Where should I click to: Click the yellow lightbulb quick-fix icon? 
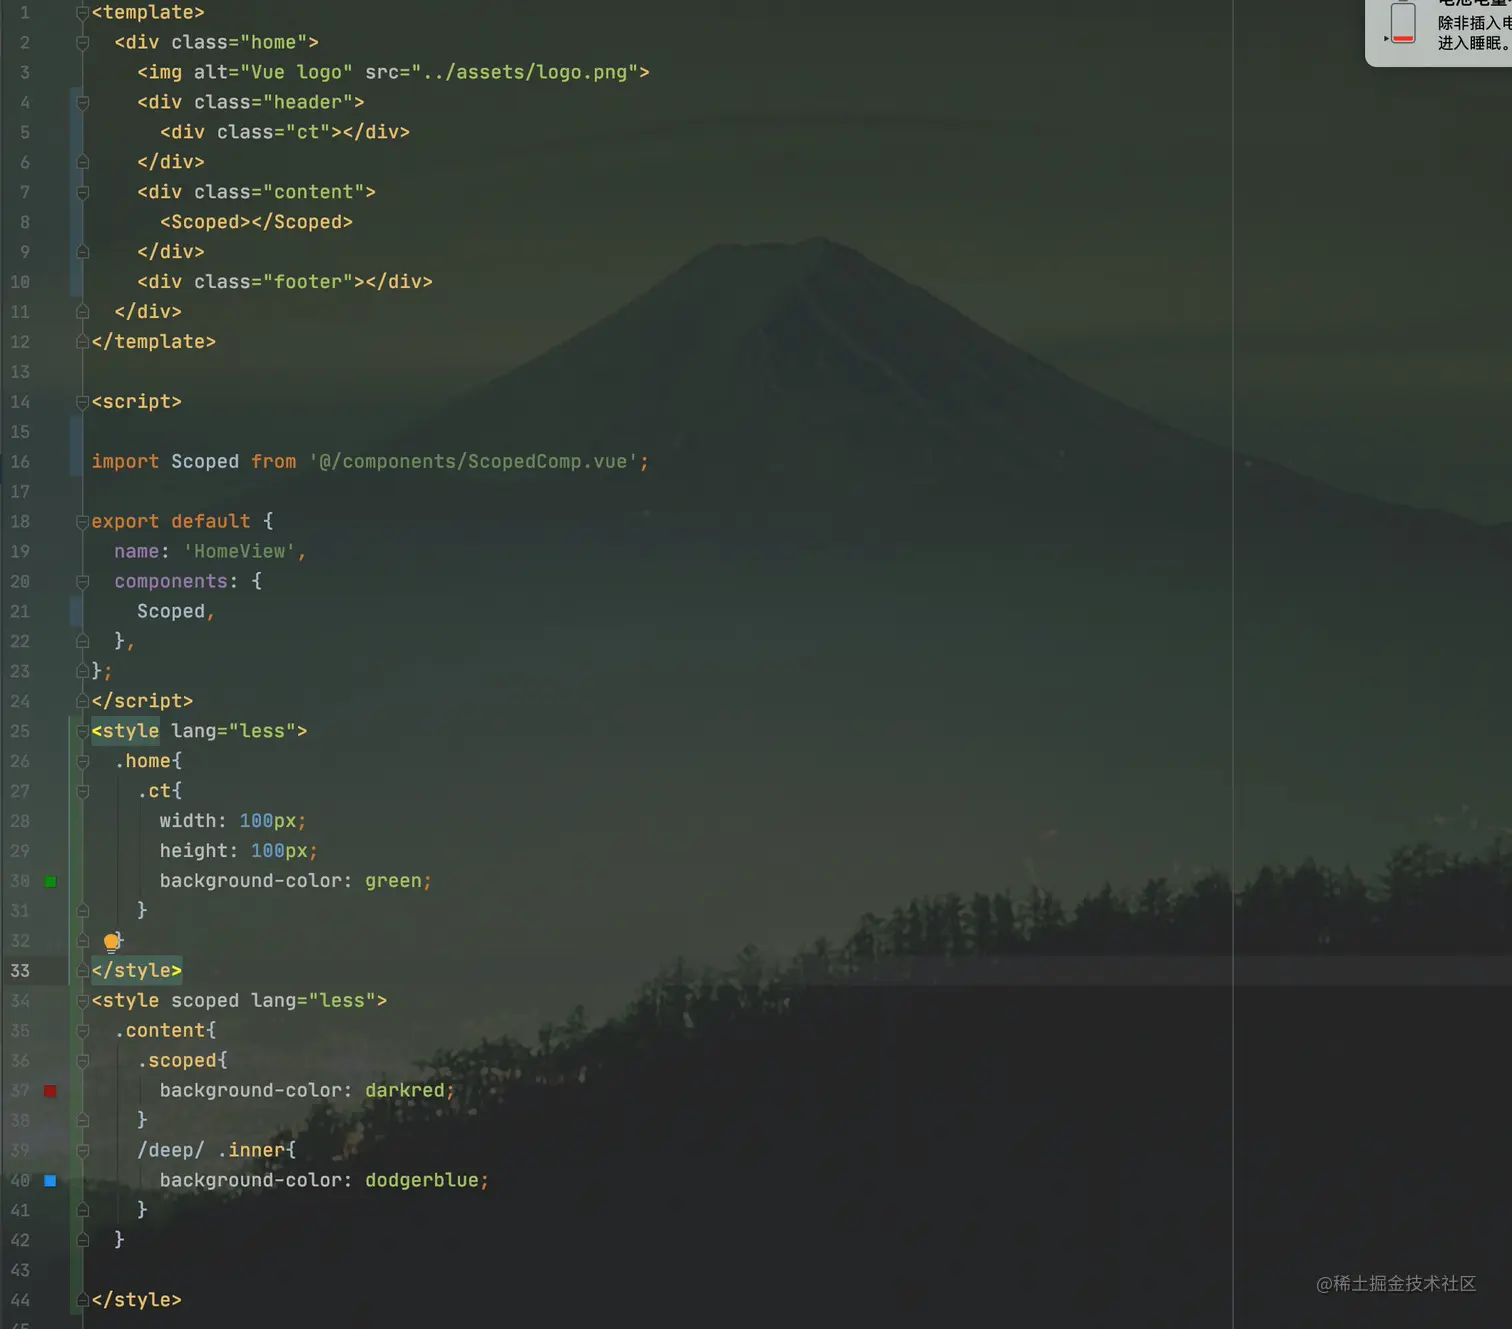tap(111, 942)
